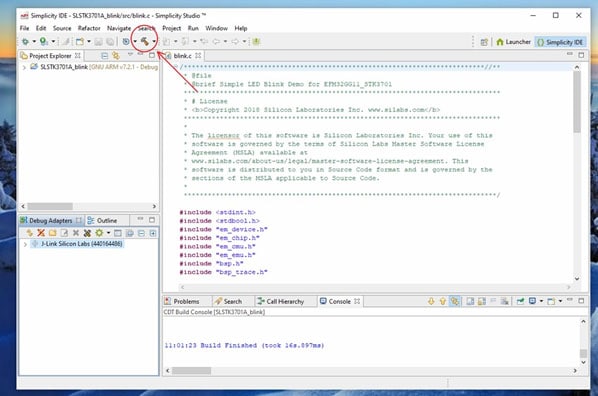Viewport: 598px width, 396px height.
Task: Click the hammer Build icon in toolbar
Action: coord(145,41)
